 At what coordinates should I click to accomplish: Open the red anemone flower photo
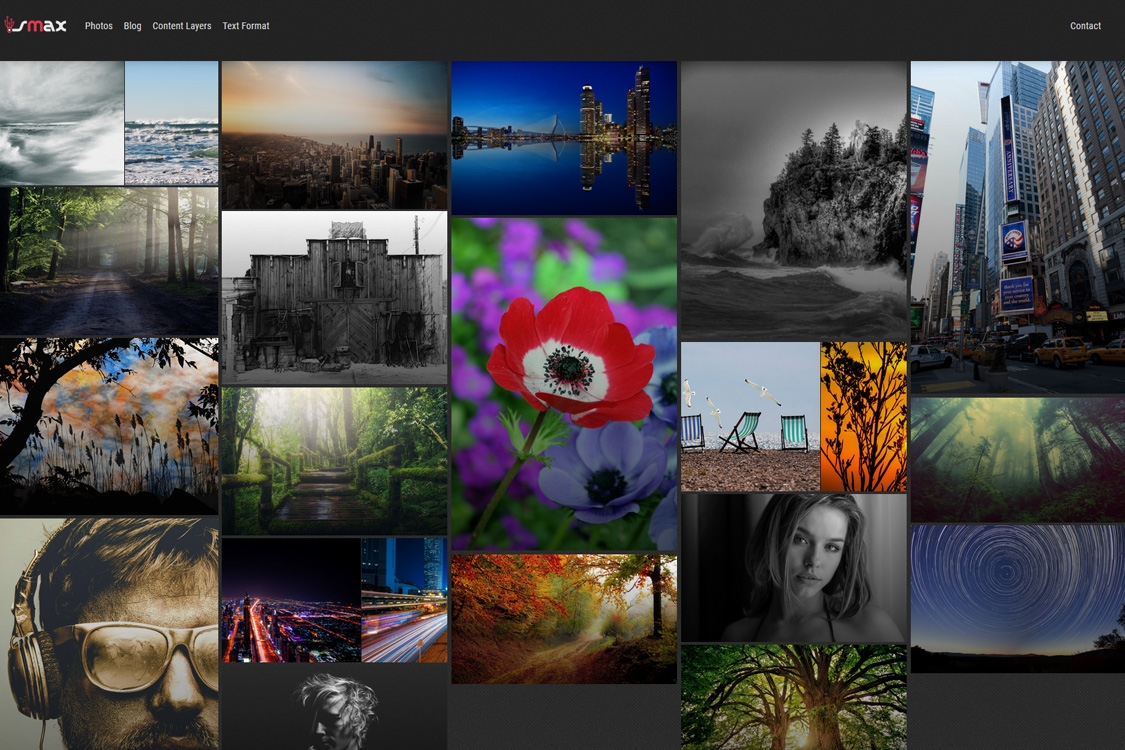[x=564, y=384]
